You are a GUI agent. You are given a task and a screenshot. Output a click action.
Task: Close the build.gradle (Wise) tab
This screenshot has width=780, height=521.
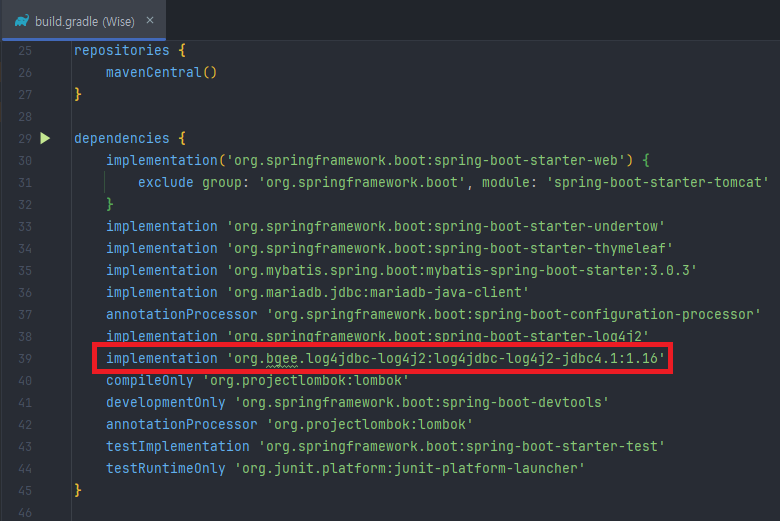[x=150, y=20]
